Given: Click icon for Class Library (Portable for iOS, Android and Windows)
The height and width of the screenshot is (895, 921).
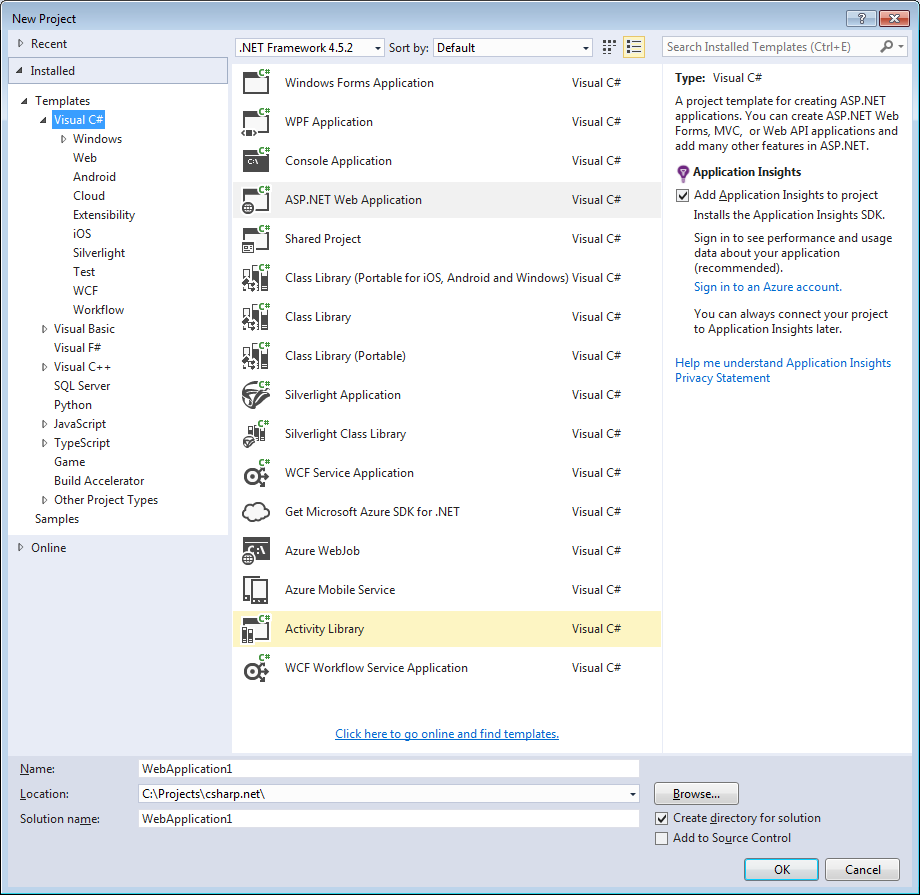Looking at the screenshot, I should [256, 278].
